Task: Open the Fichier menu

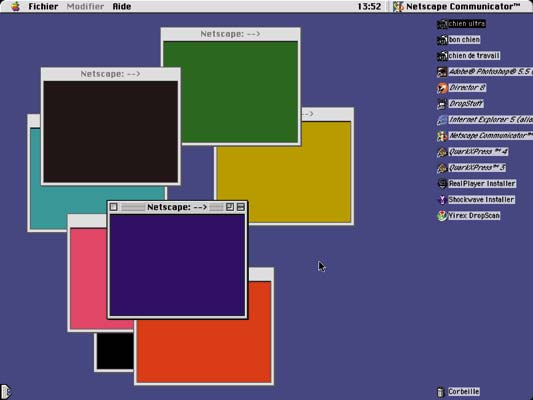Action: pyautogui.click(x=43, y=6)
